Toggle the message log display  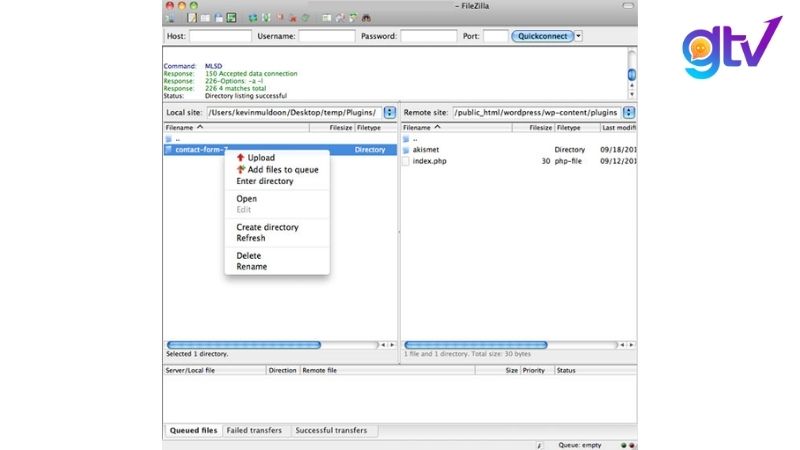coord(191,17)
